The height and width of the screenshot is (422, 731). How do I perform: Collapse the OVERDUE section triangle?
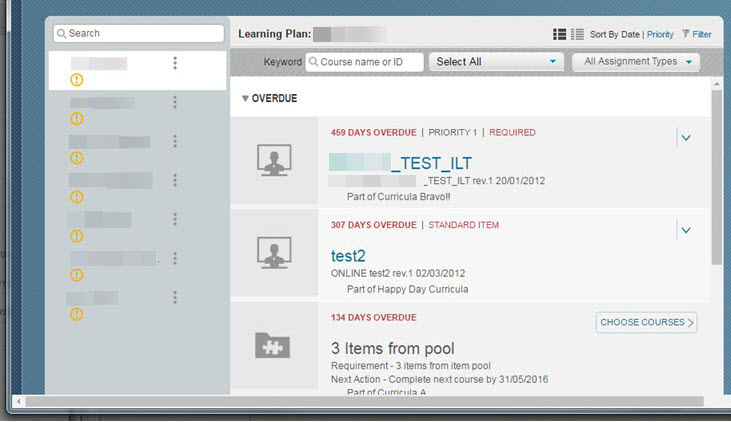tap(245, 98)
